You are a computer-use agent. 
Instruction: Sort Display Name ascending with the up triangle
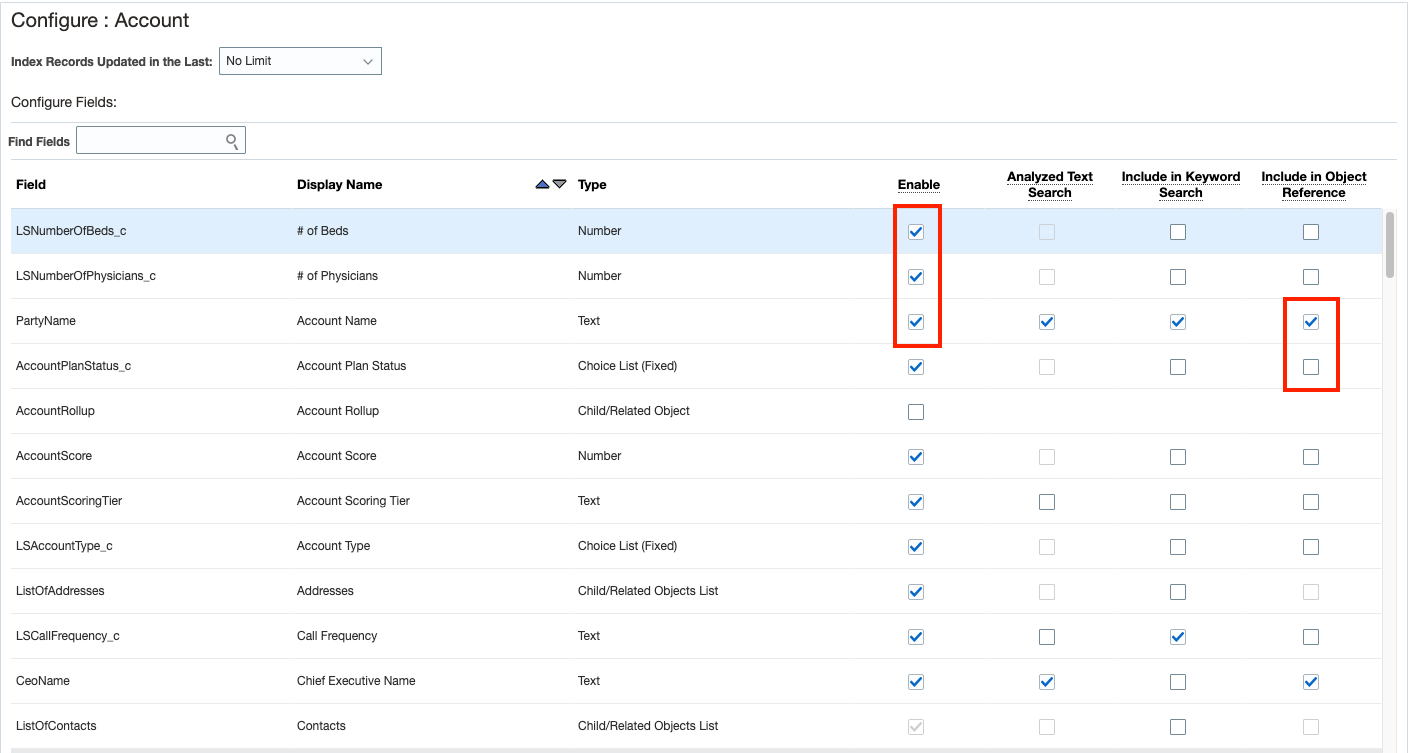pyautogui.click(x=540, y=184)
